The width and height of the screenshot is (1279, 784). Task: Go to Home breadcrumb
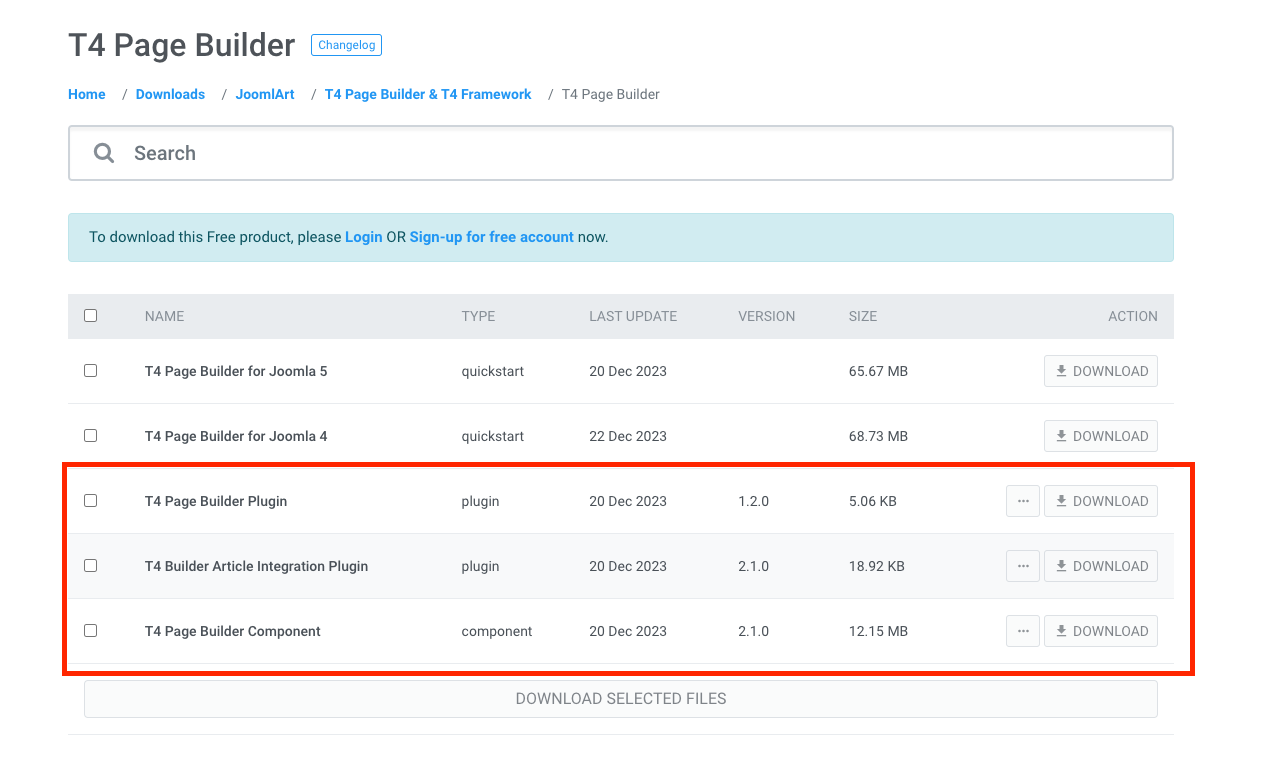pos(87,94)
